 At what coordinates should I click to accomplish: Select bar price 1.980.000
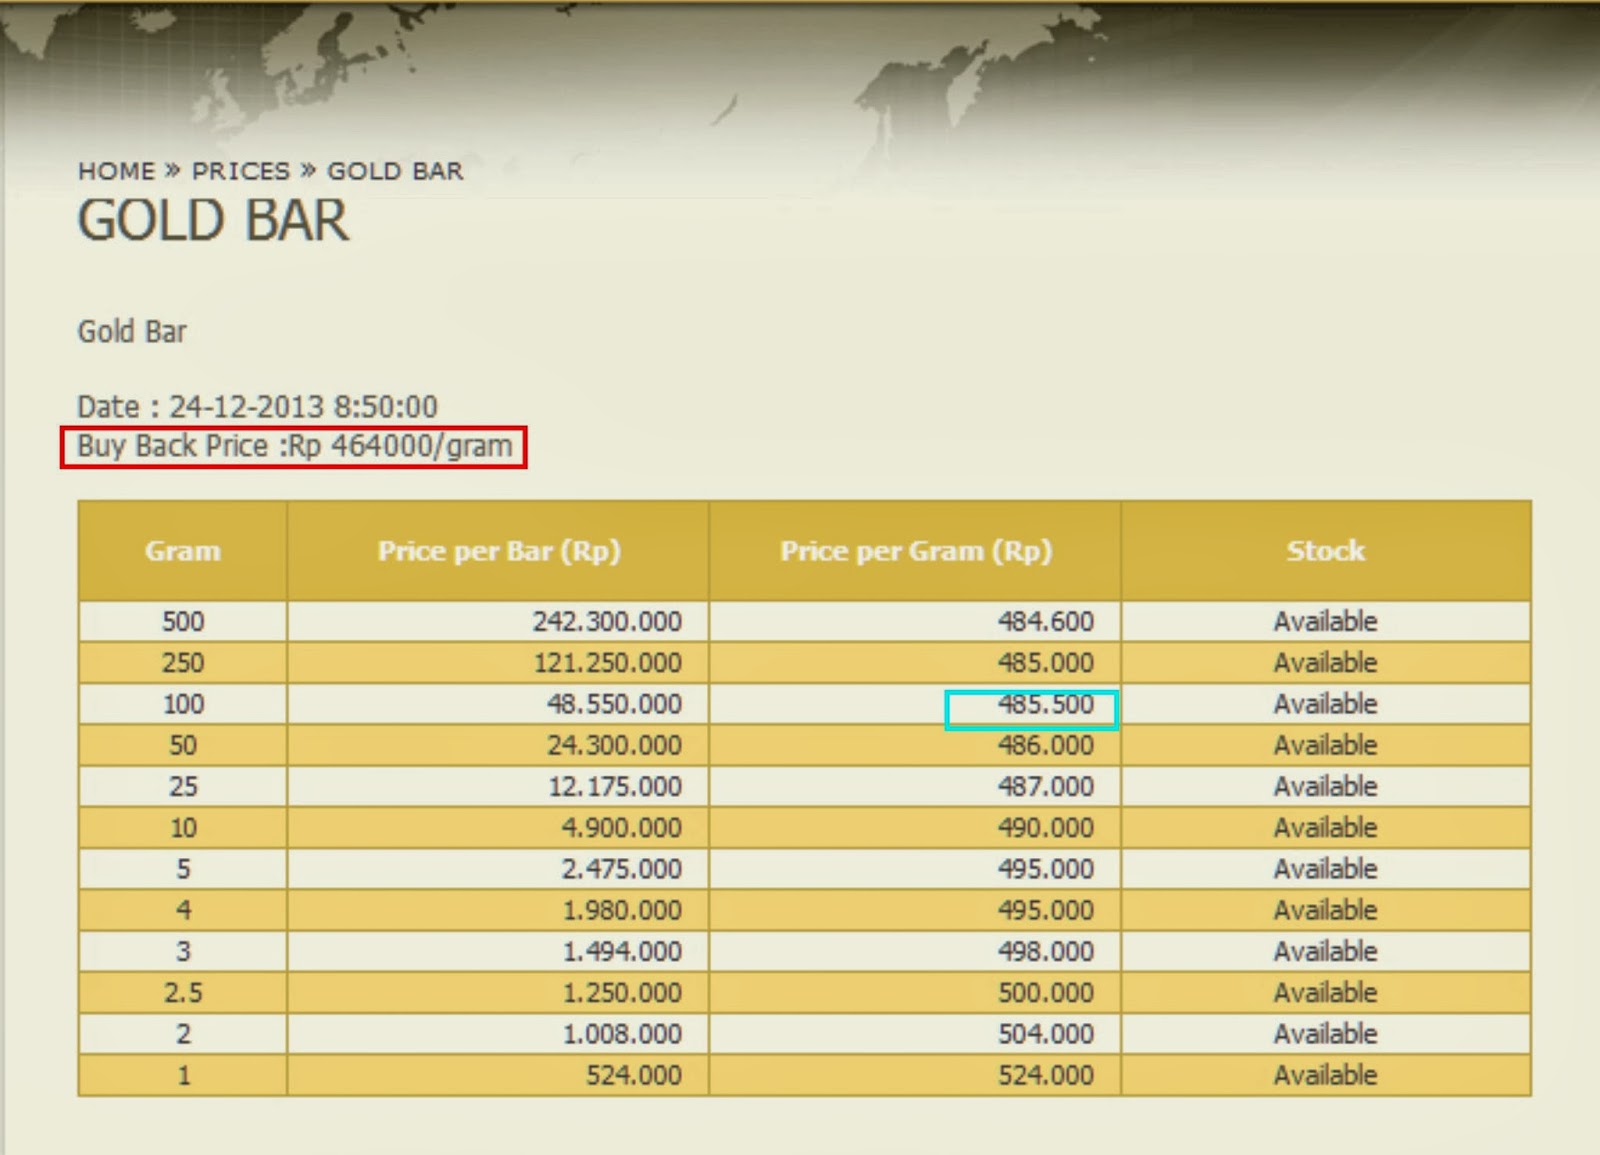(622, 910)
